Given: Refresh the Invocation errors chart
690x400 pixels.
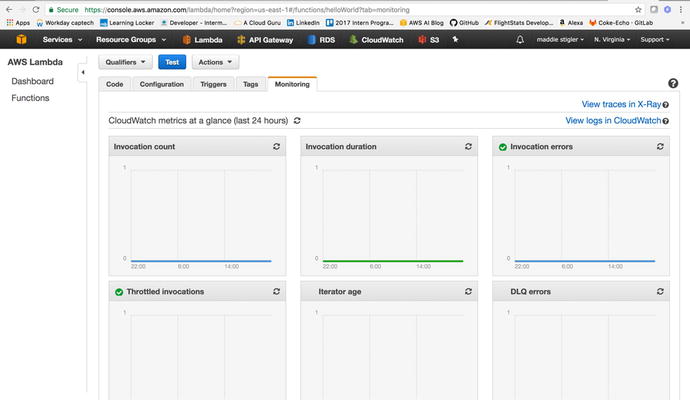Looking at the screenshot, I should 660,147.
